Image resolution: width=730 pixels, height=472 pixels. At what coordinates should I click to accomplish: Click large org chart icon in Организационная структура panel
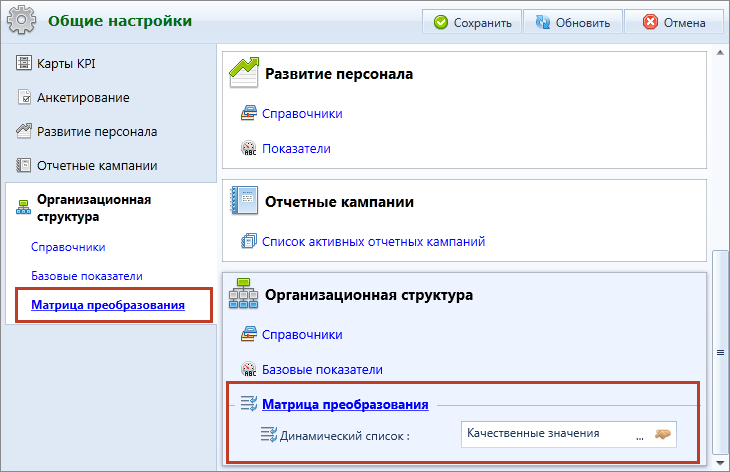tap(243, 294)
